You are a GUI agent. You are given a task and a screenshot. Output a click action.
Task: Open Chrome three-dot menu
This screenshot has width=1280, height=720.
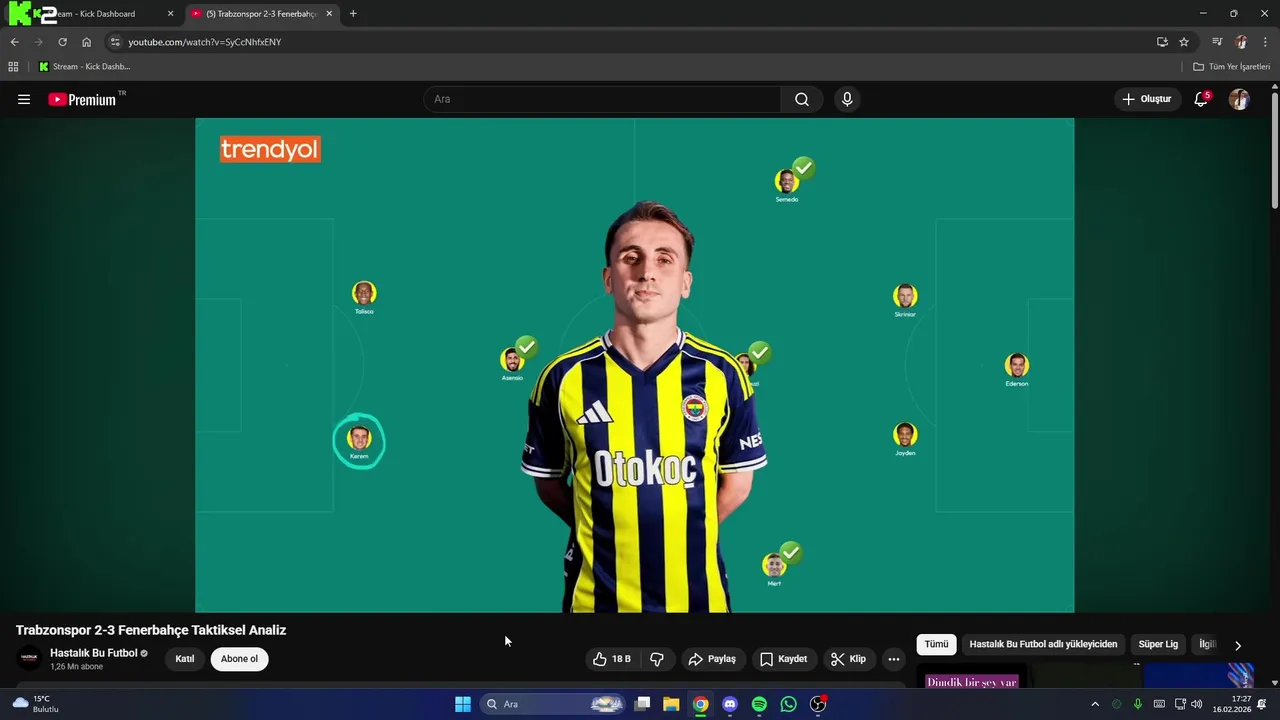coord(1265,42)
